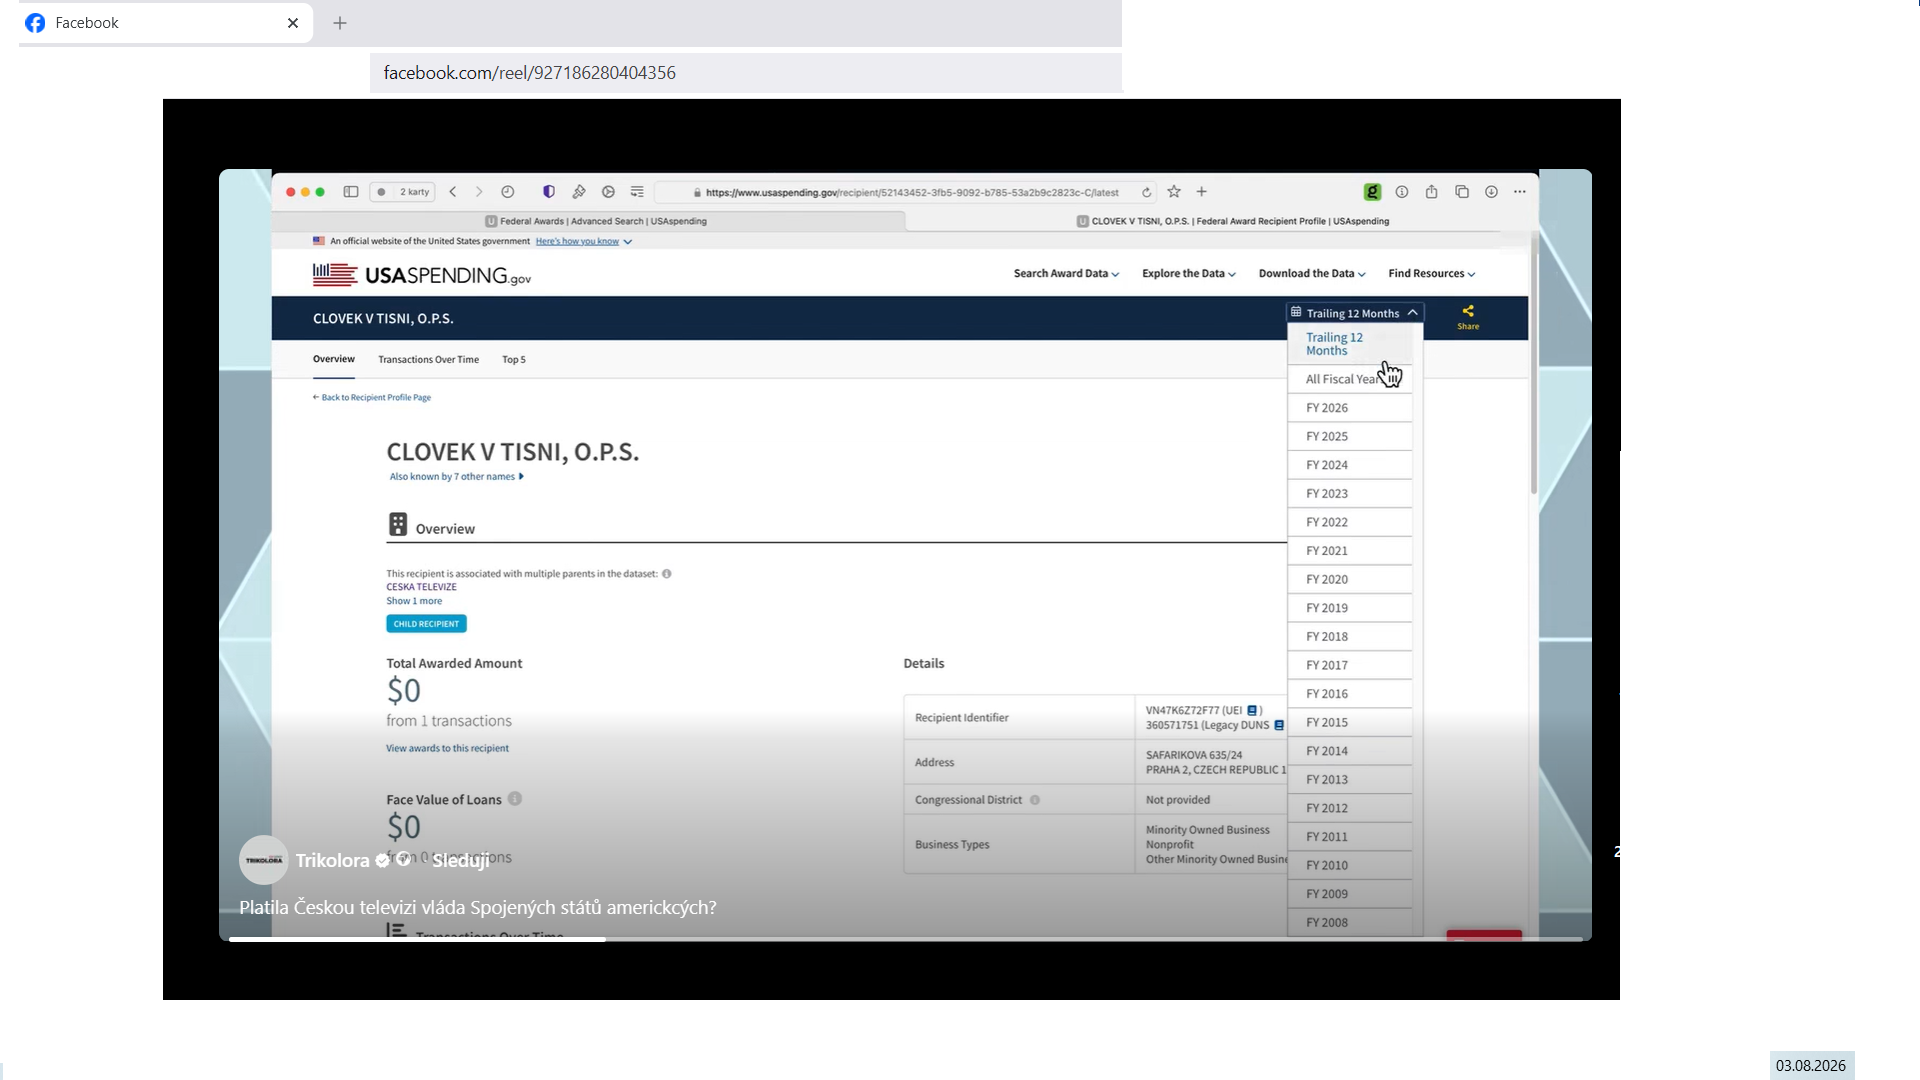
Task: Switch to Federal Awards Advanced Search tab
Action: coord(590,221)
